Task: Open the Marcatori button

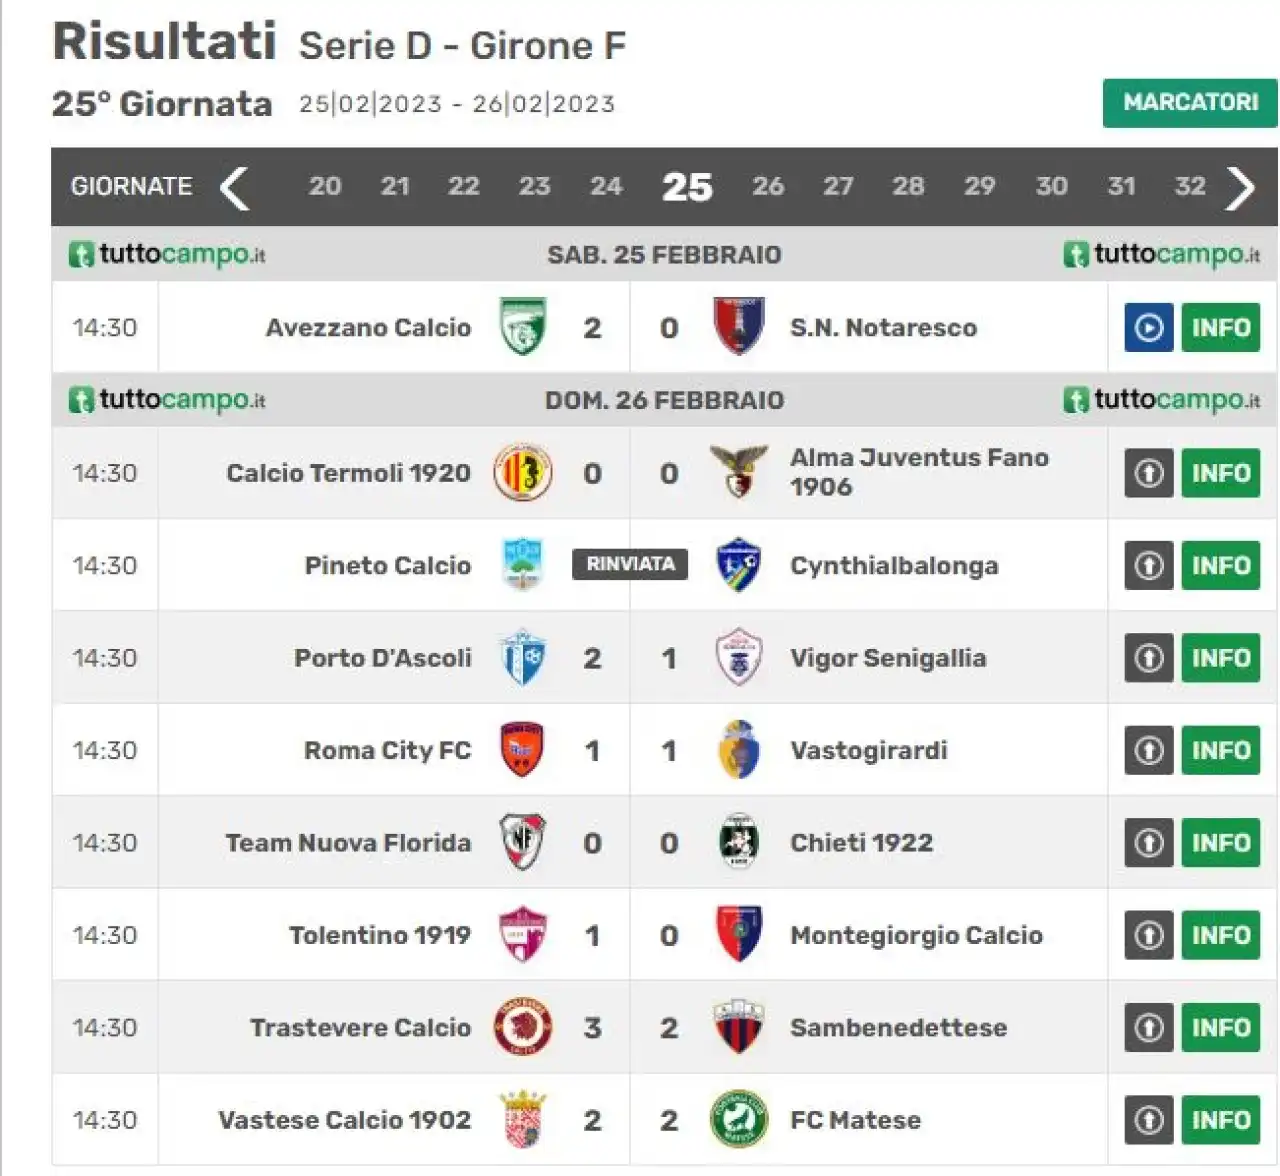Action: coord(1190,102)
